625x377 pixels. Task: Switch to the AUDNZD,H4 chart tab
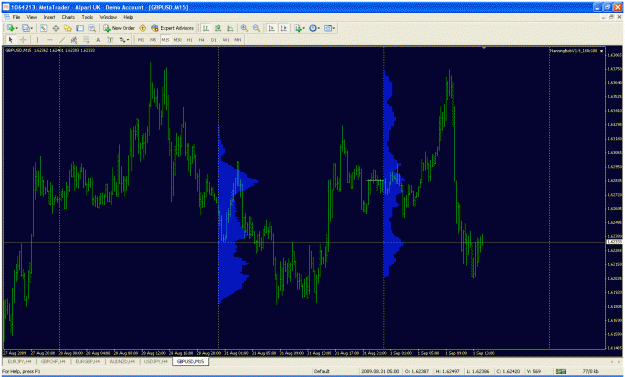(122, 361)
